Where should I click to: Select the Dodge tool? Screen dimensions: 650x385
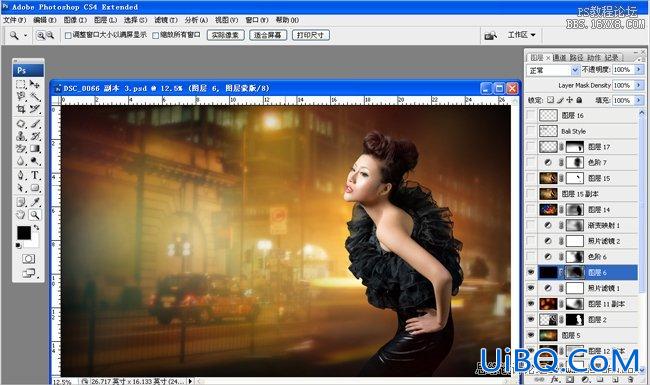click(35, 161)
